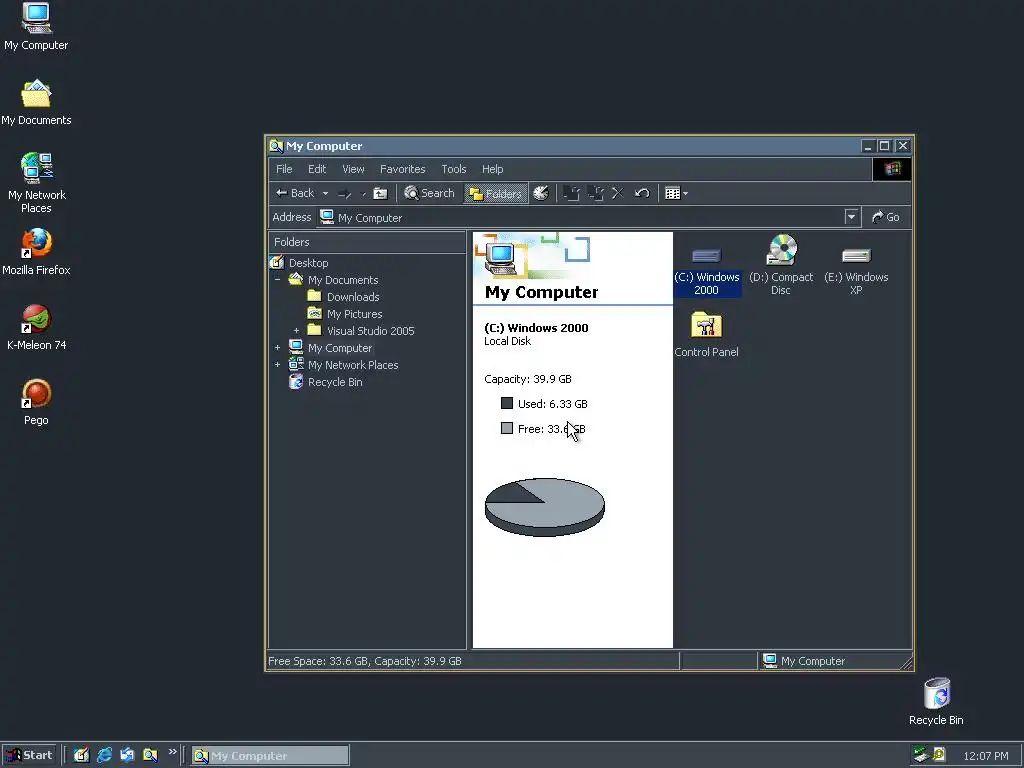Select Desktop in the folder tree
The width and height of the screenshot is (1024, 768).
[308, 263]
